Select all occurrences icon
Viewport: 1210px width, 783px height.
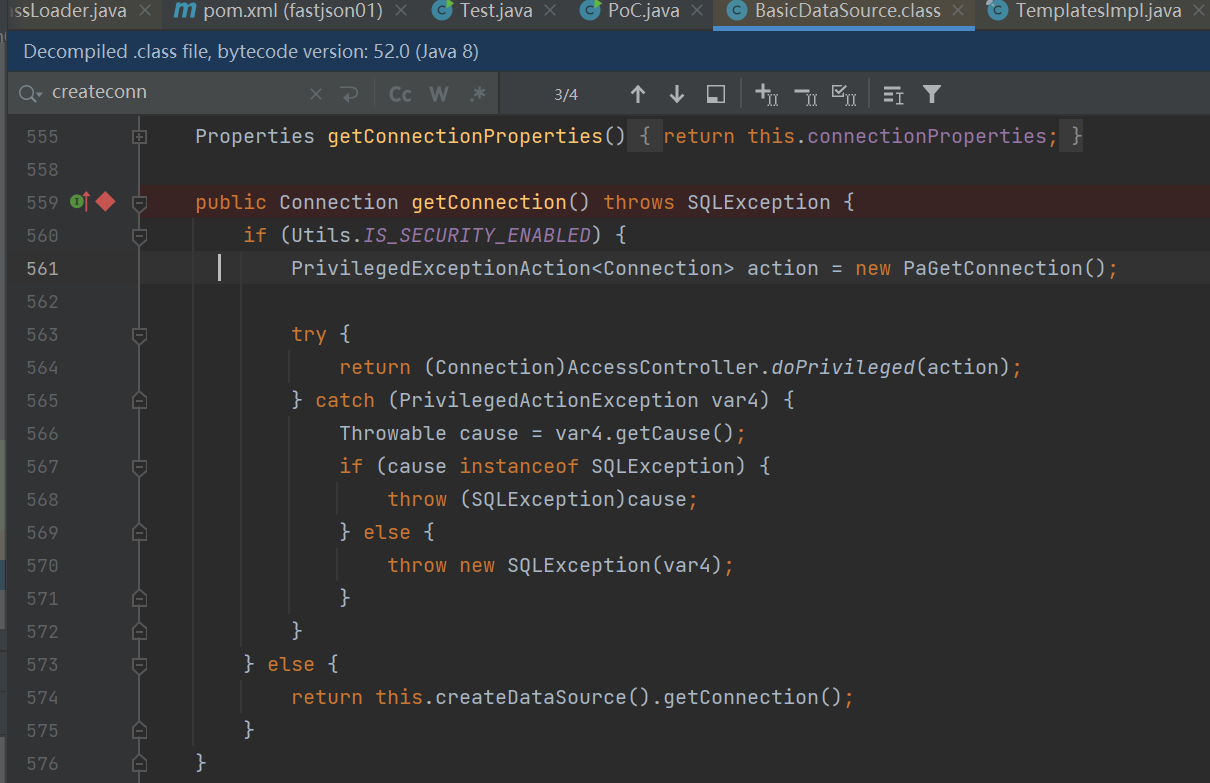coord(843,94)
